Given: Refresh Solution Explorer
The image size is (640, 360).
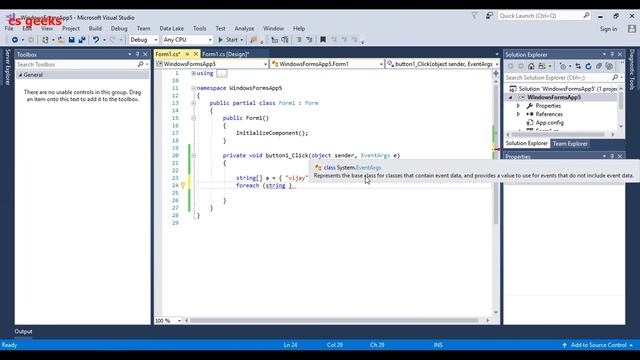Looking at the screenshot, I should click(x=588, y=66).
